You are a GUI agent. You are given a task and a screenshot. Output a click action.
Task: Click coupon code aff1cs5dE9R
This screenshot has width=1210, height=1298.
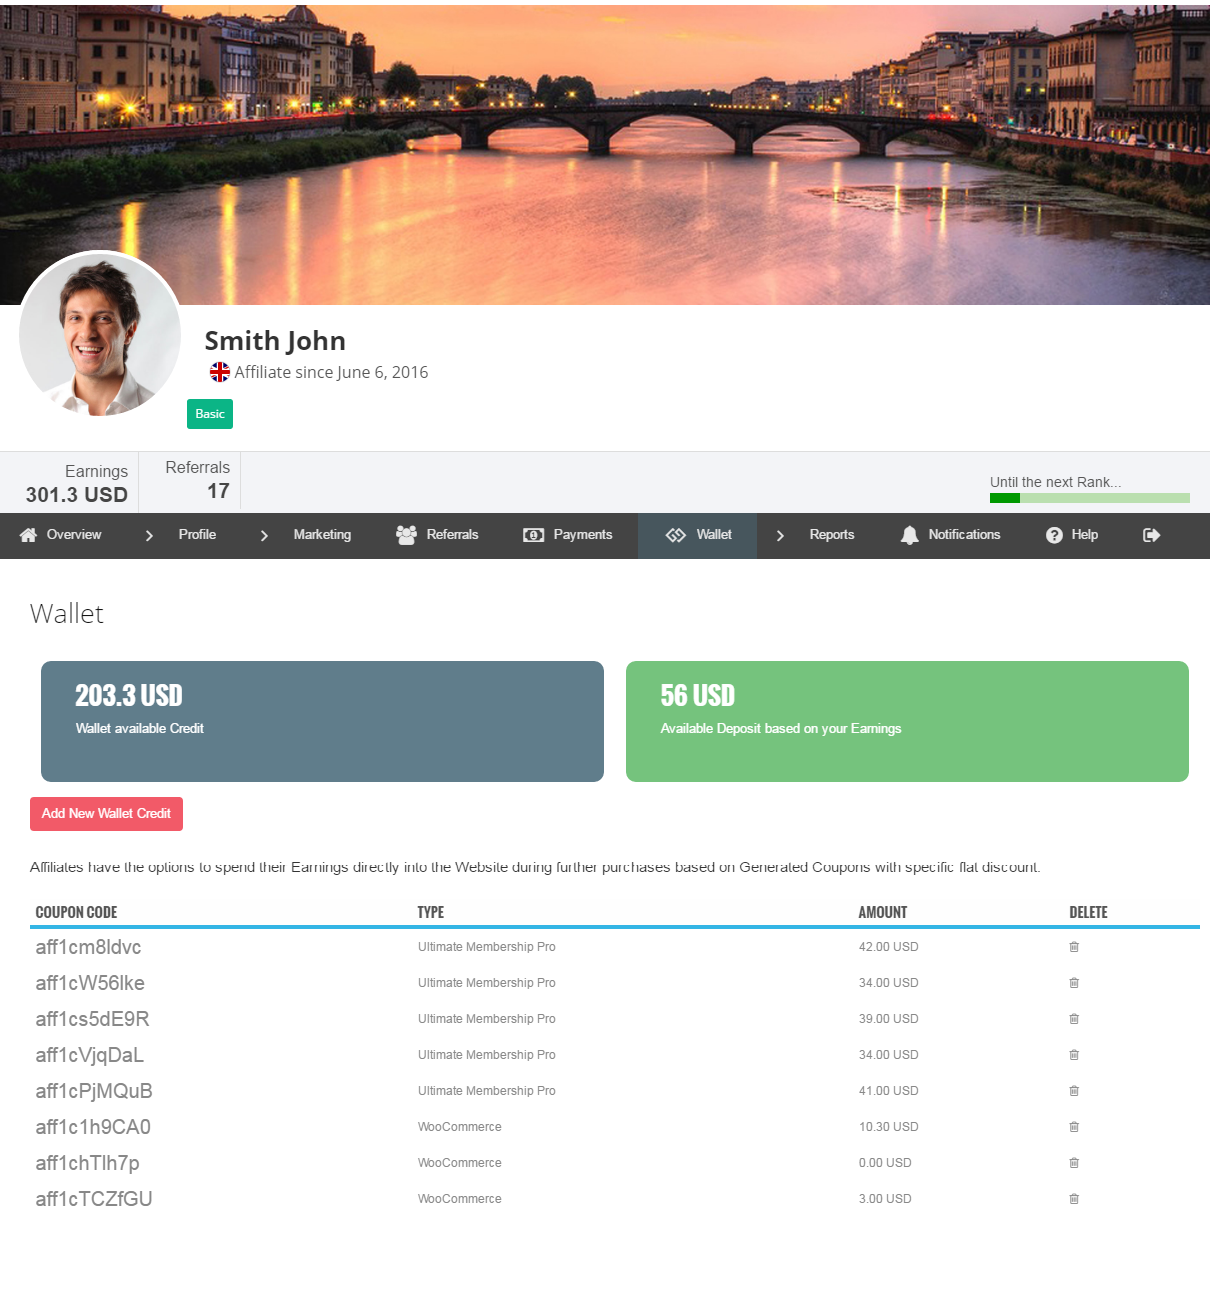92,1019
